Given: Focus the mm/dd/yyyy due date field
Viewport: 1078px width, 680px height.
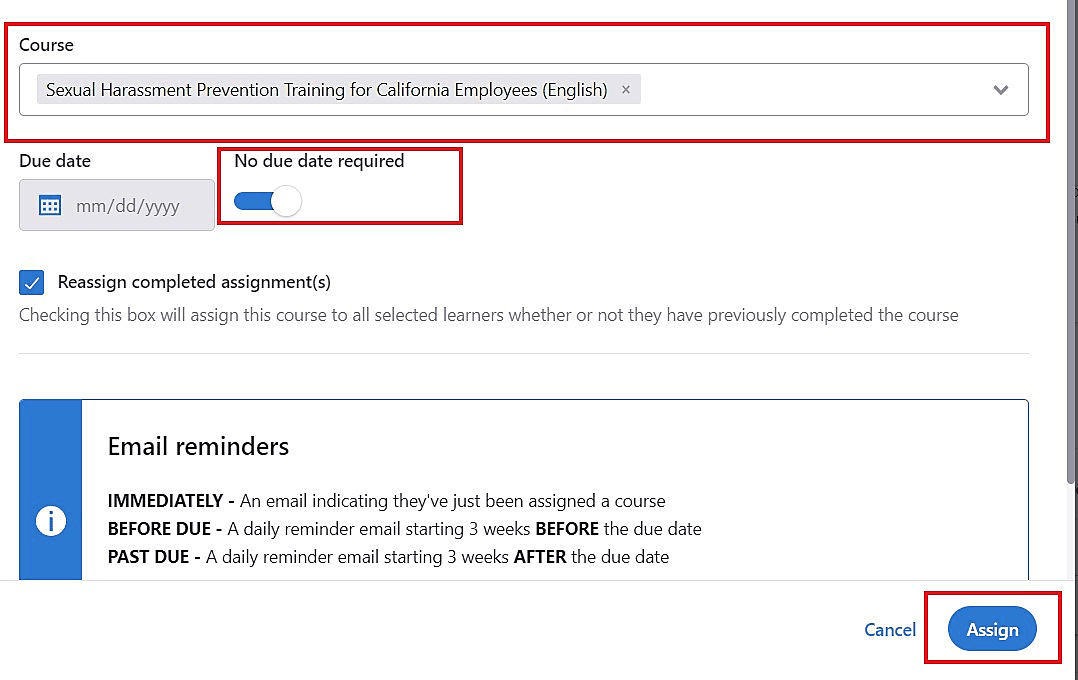Looking at the screenshot, I should pyautogui.click(x=117, y=205).
